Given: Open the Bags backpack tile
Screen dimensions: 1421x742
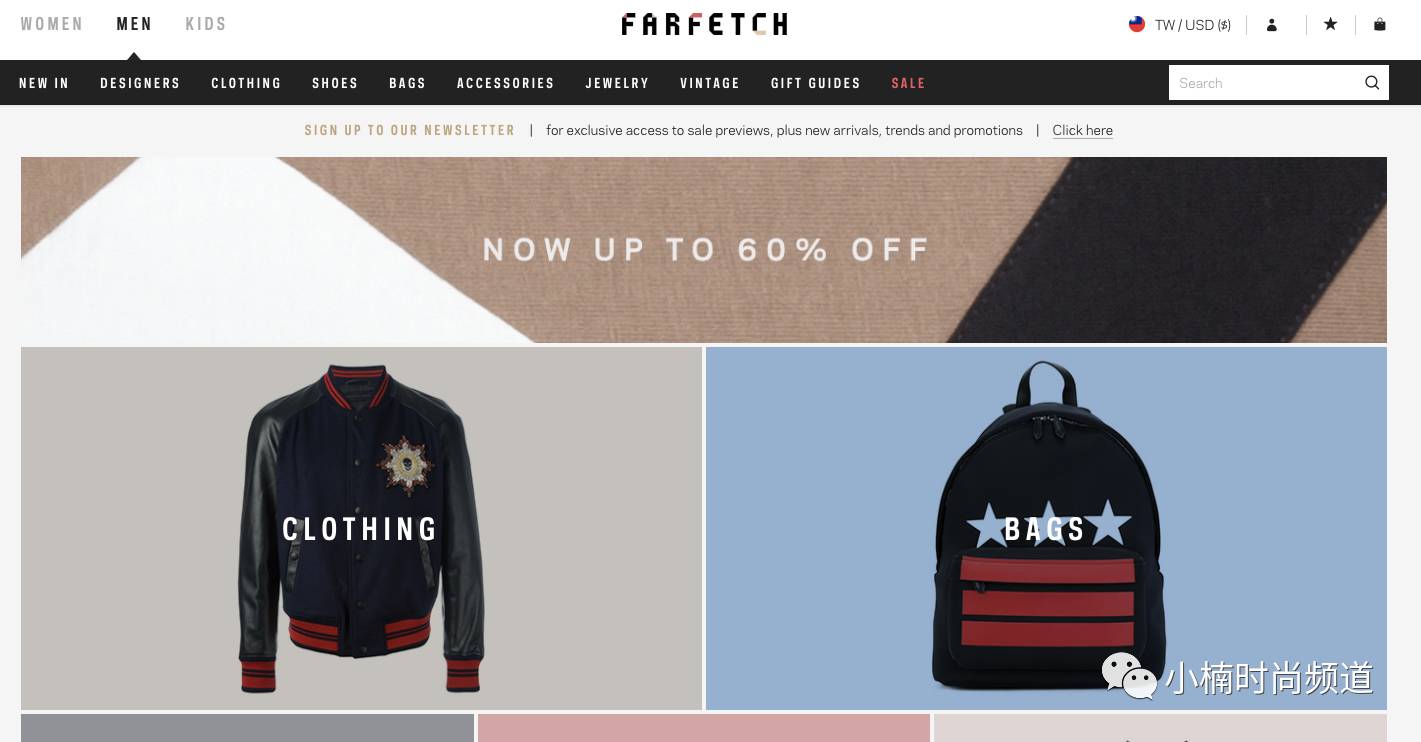Looking at the screenshot, I should [x=1046, y=528].
